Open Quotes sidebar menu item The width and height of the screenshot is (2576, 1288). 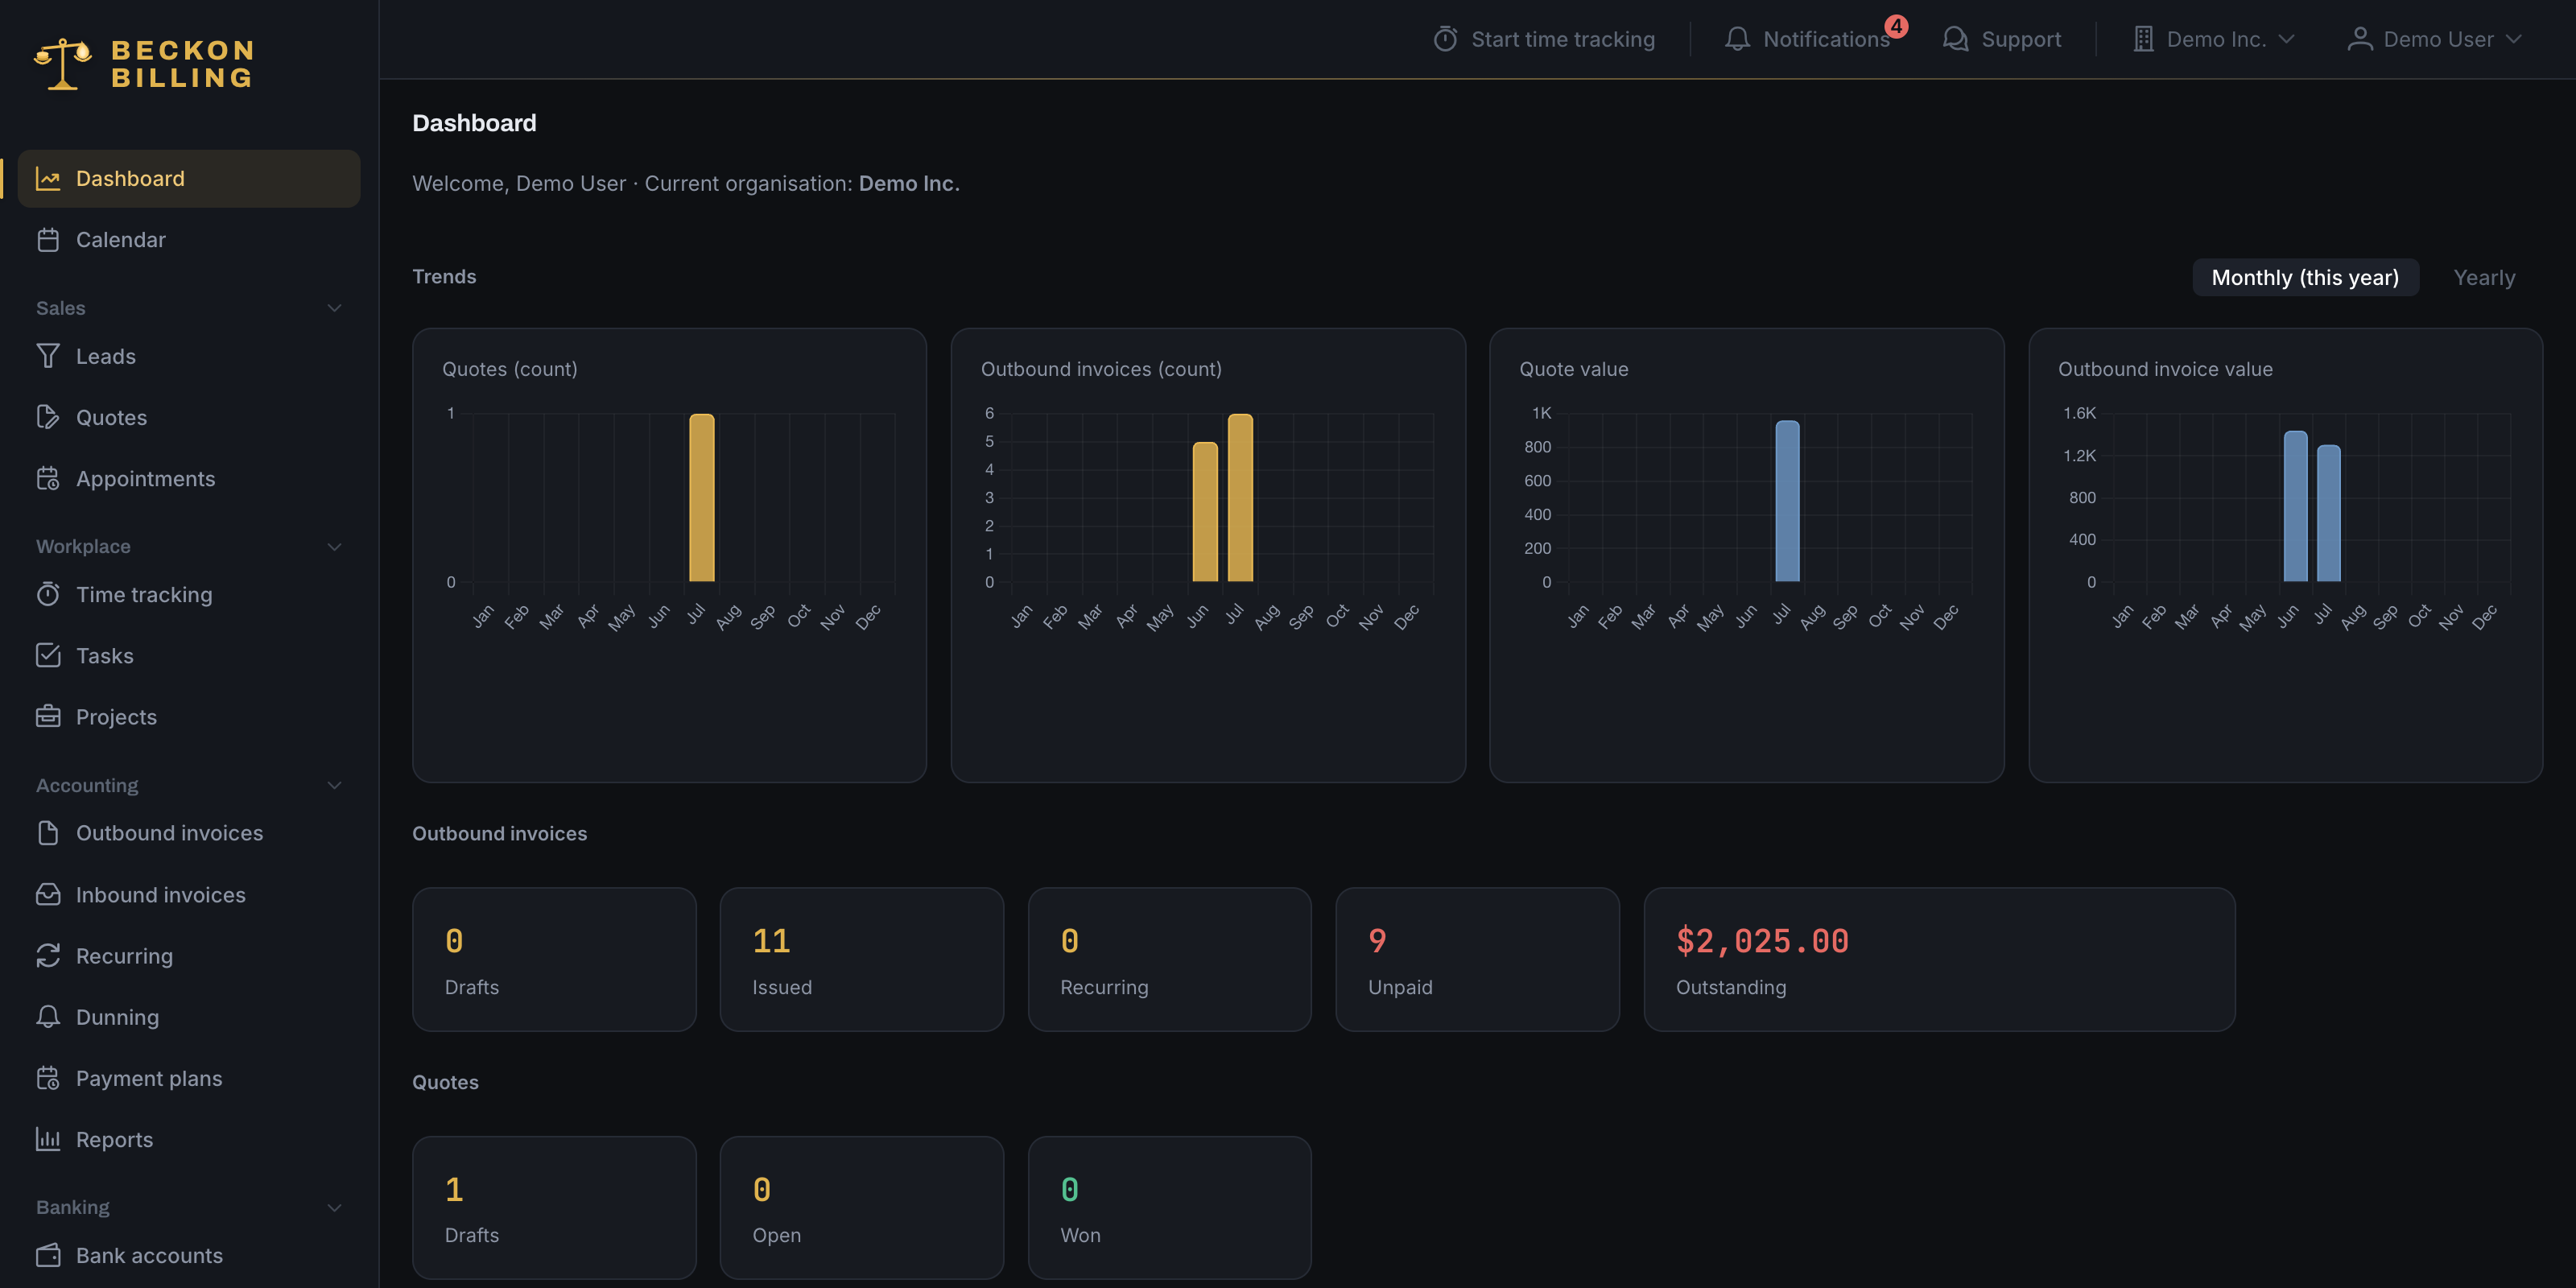click(189, 418)
